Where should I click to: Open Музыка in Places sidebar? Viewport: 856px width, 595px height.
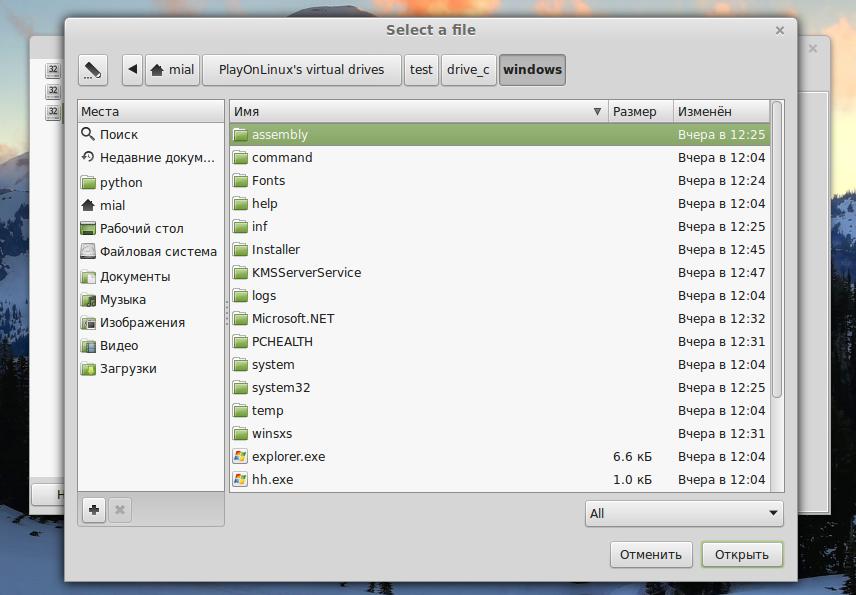point(151,300)
